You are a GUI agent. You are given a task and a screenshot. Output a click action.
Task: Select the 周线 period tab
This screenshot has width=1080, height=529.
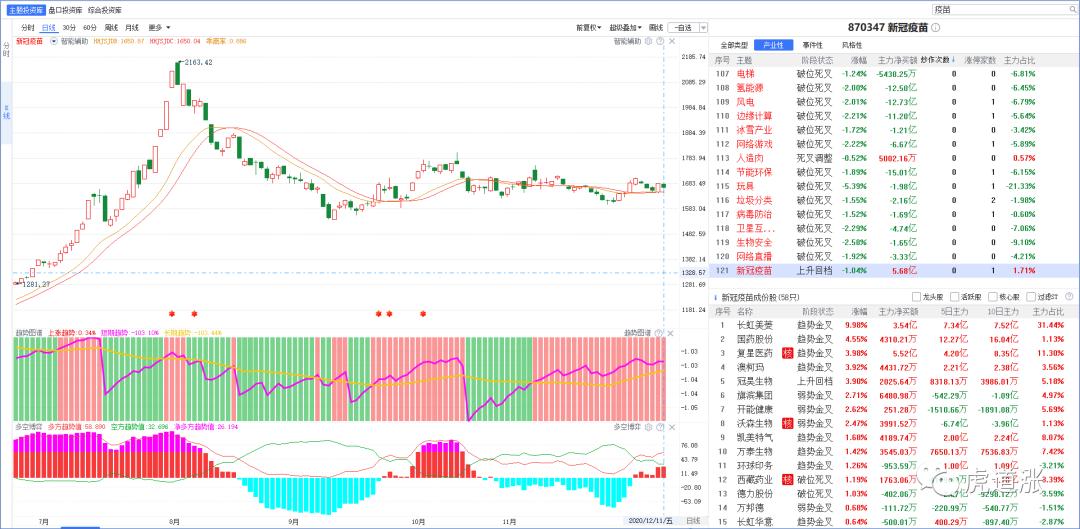[x=111, y=28]
